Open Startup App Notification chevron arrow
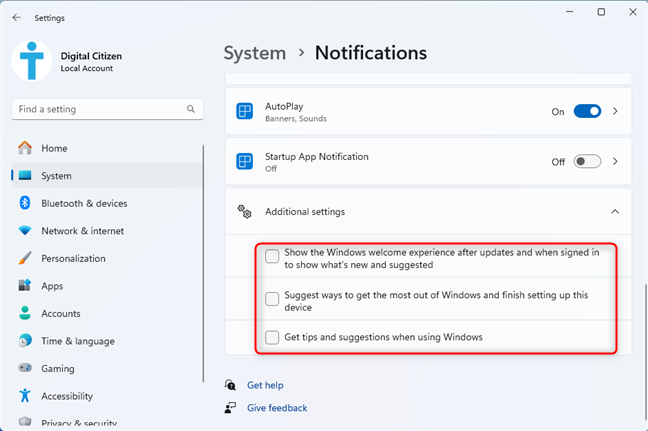This screenshot has height=431, width=648. coord(615,161)
